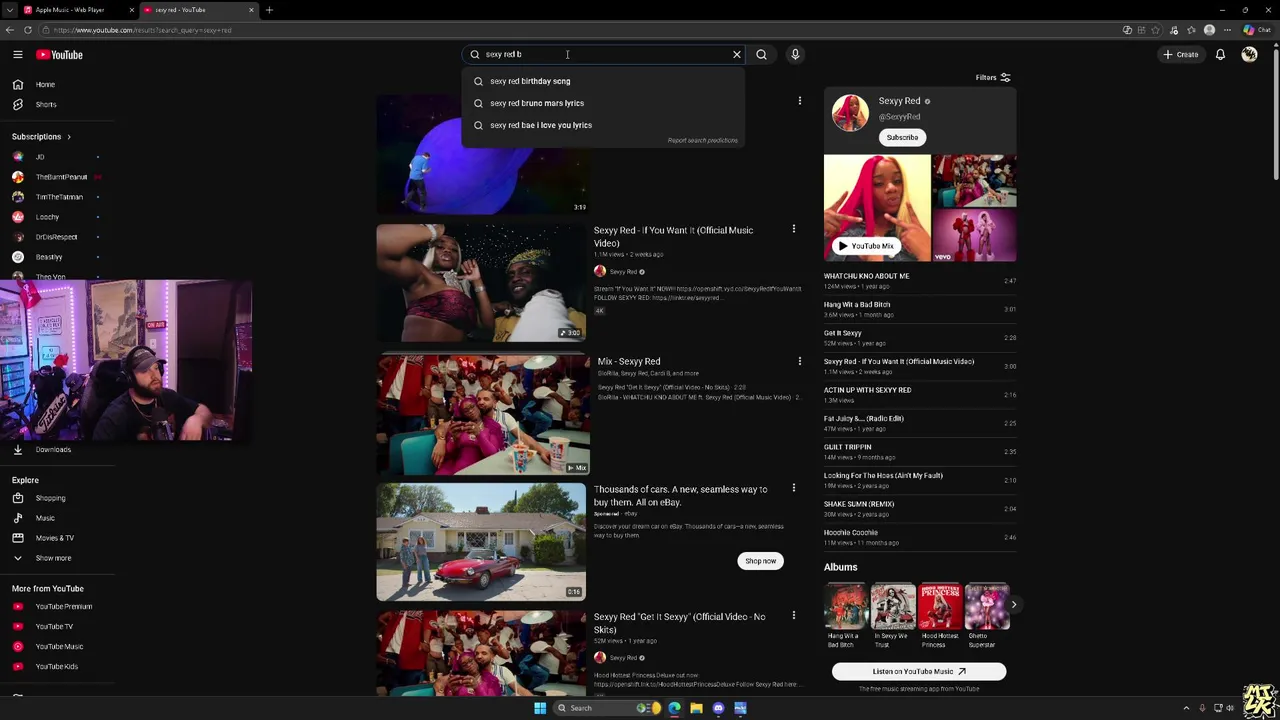1280x720 pixels.
Task: Click Listen on YouTube Music
Action: pyautogui.click(x=919, y=672)
